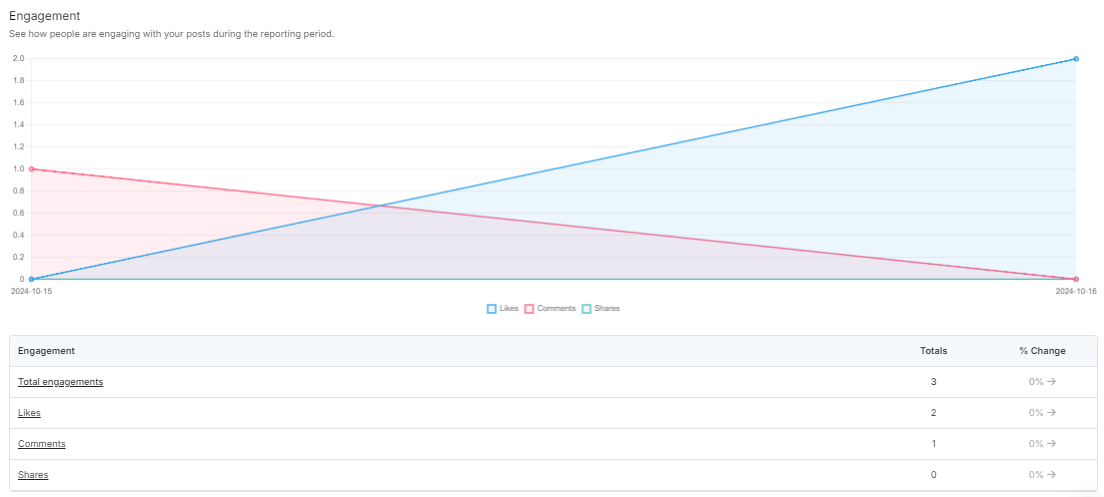
Task: Click the Total engagements value of 3
Action: click(934, 382)
